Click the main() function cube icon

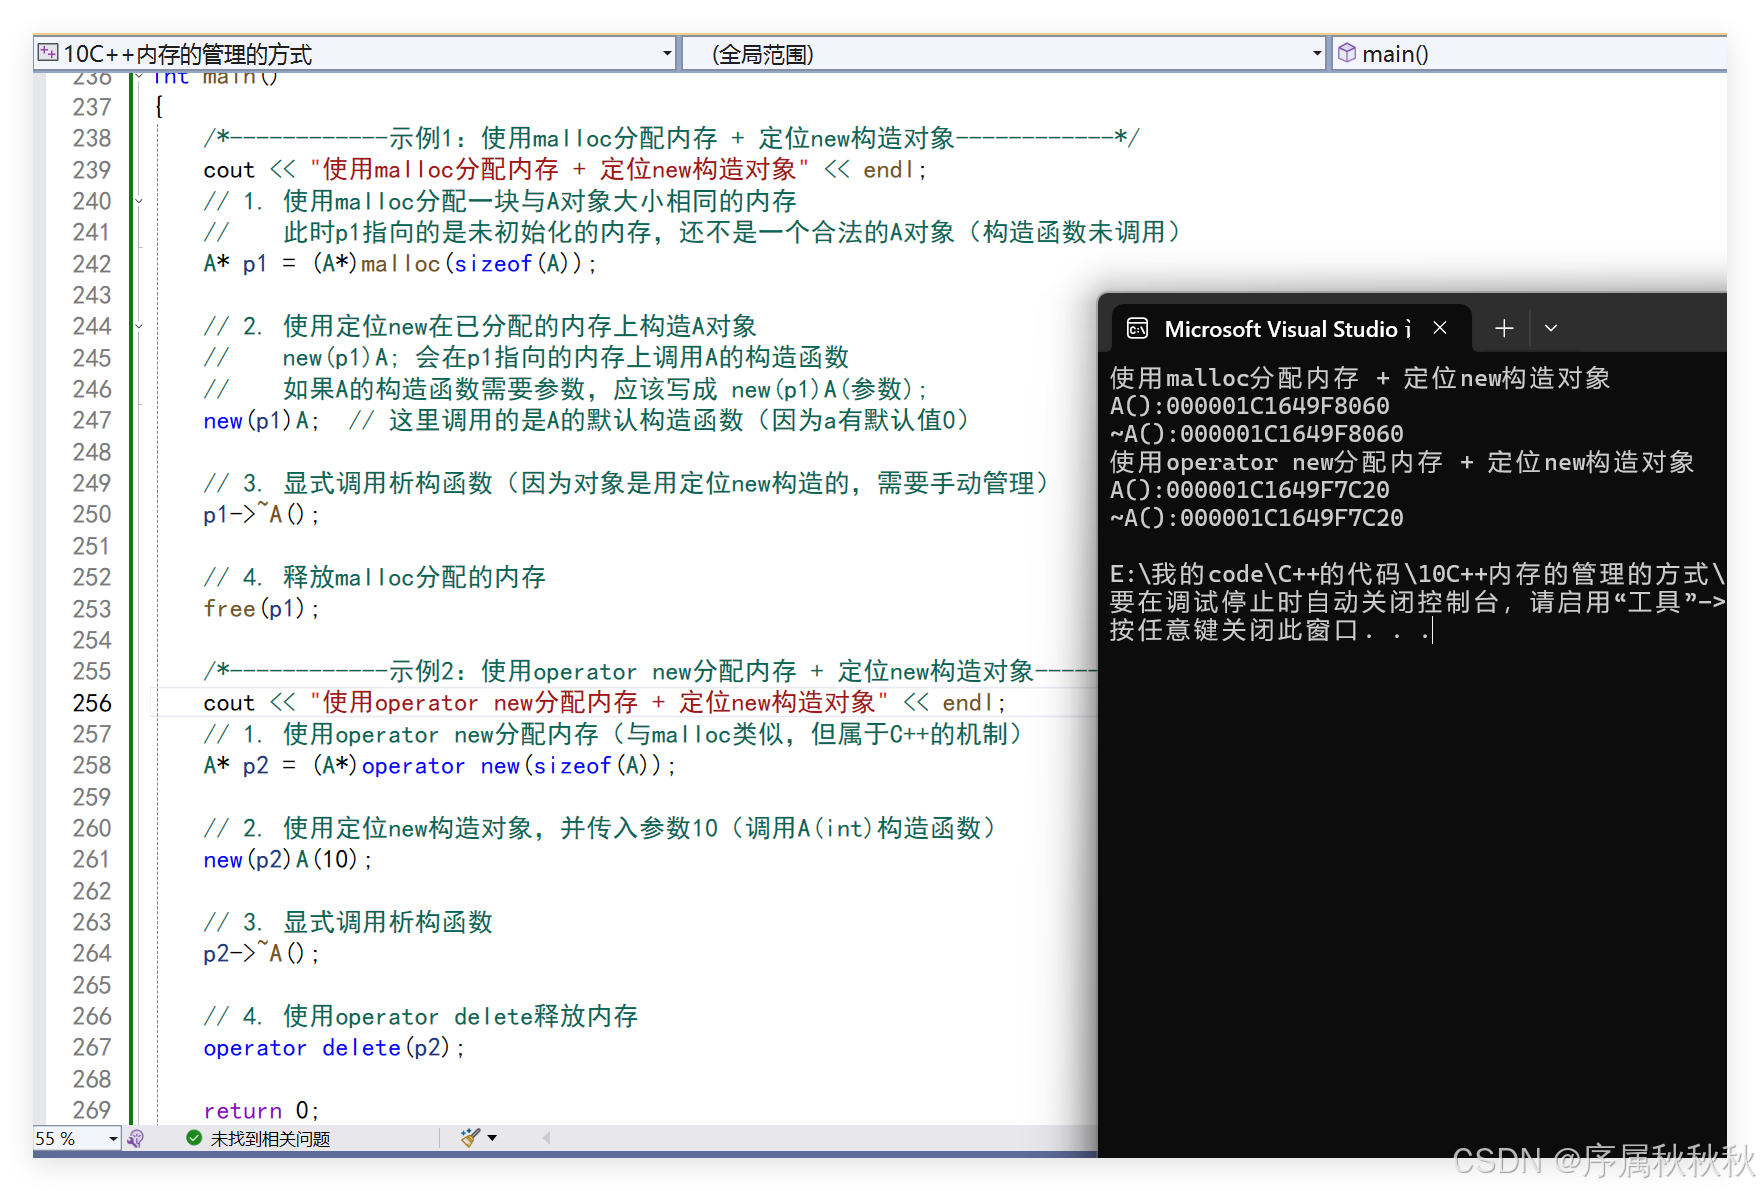pos(1347,53)
